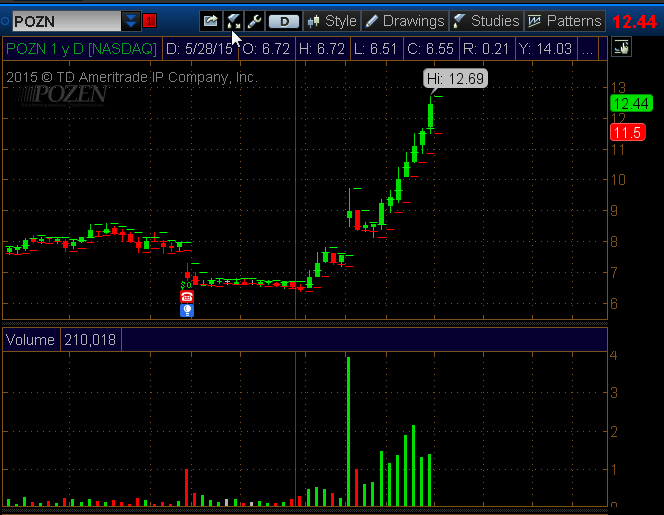The image size is (664, 515).
Task: Click the drawing tools hand icon
Action: (x=621, y=47)
